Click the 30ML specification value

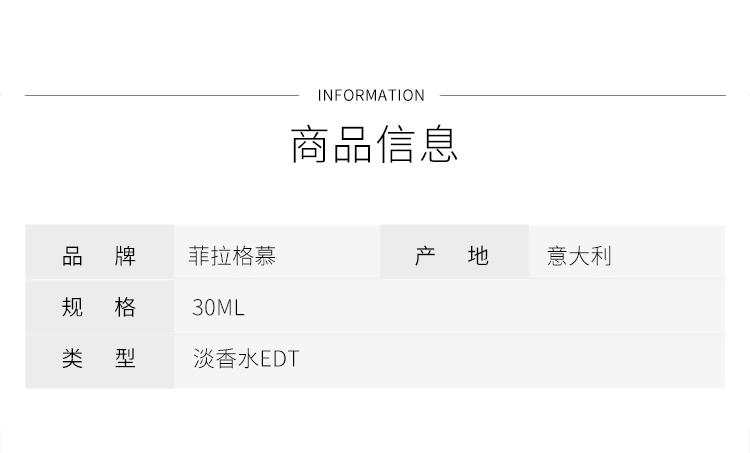coord(218,308)
